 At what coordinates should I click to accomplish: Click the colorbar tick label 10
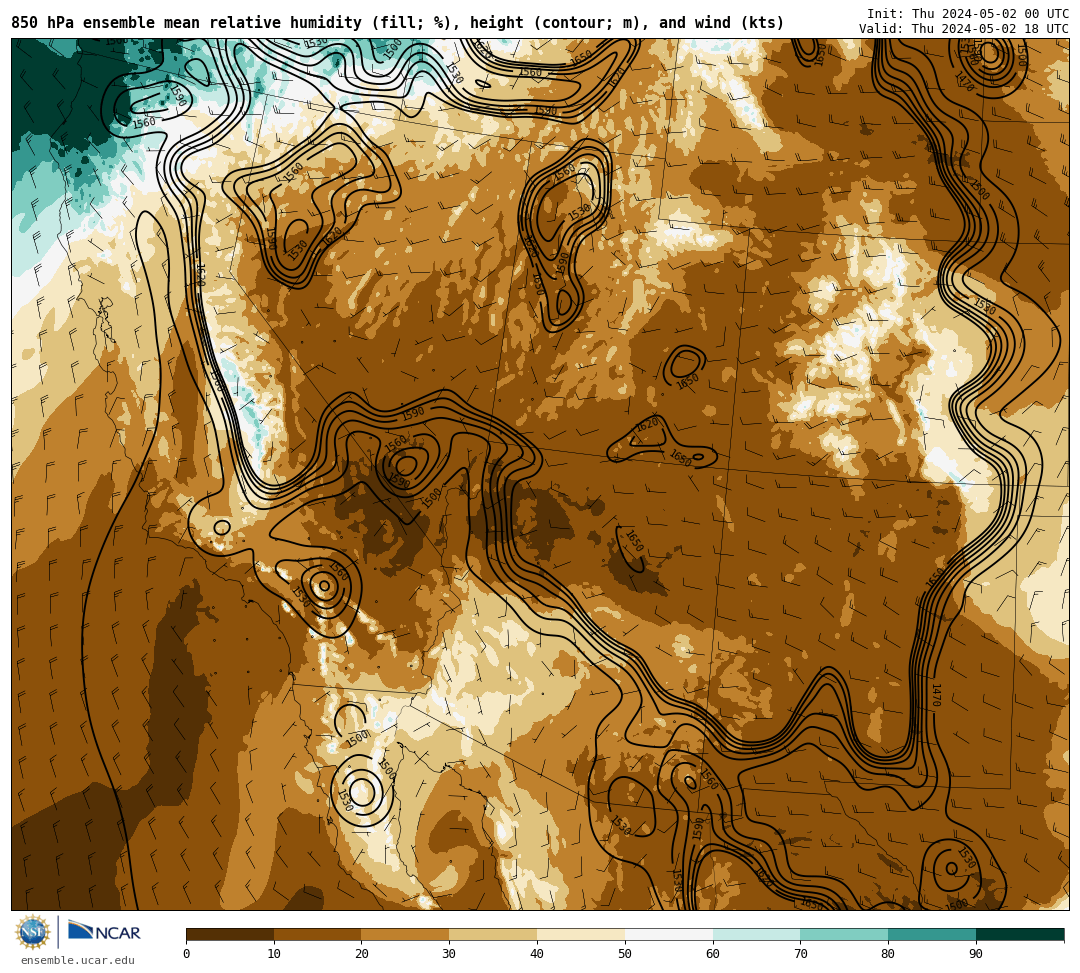pos(274,954)
